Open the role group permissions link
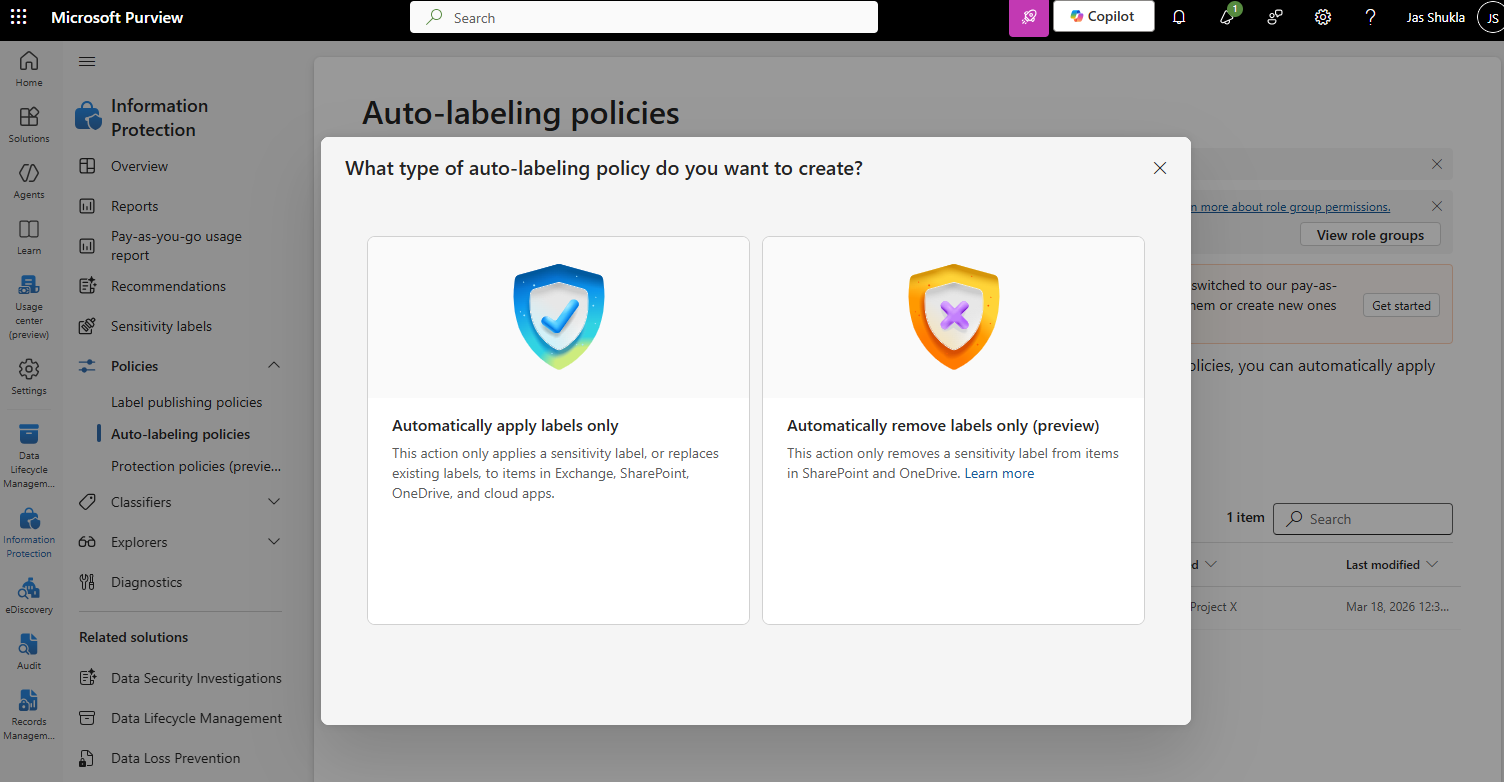The image size is (1504, 782). click(x=1289, y=207)
